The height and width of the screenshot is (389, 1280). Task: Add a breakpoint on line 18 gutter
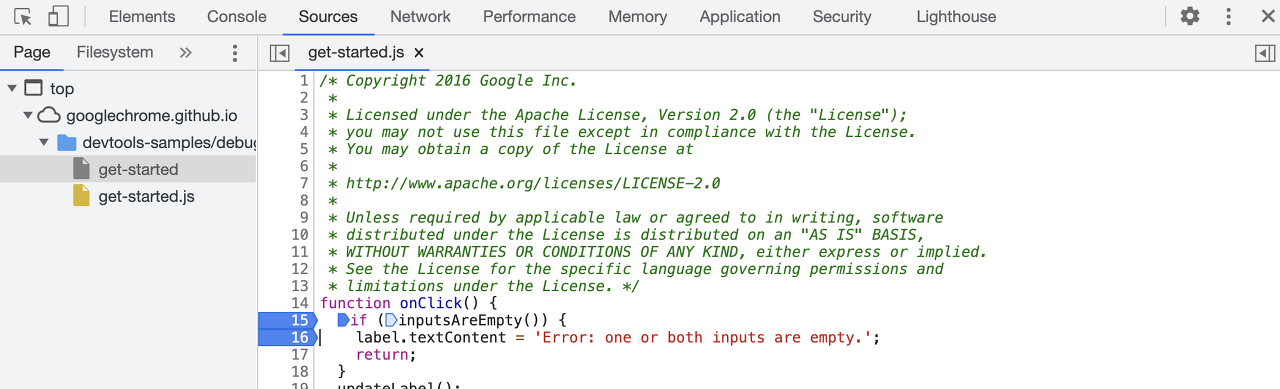click(299, 371)
